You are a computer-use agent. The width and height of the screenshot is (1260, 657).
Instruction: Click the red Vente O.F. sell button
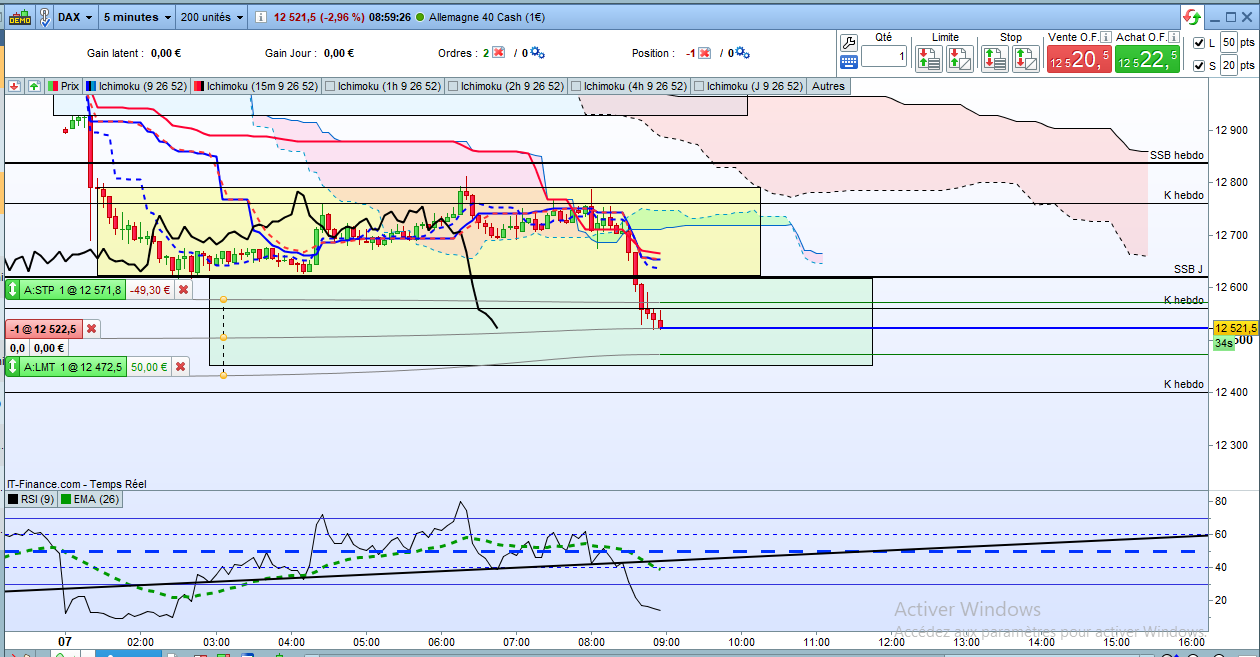(1078, 59)
